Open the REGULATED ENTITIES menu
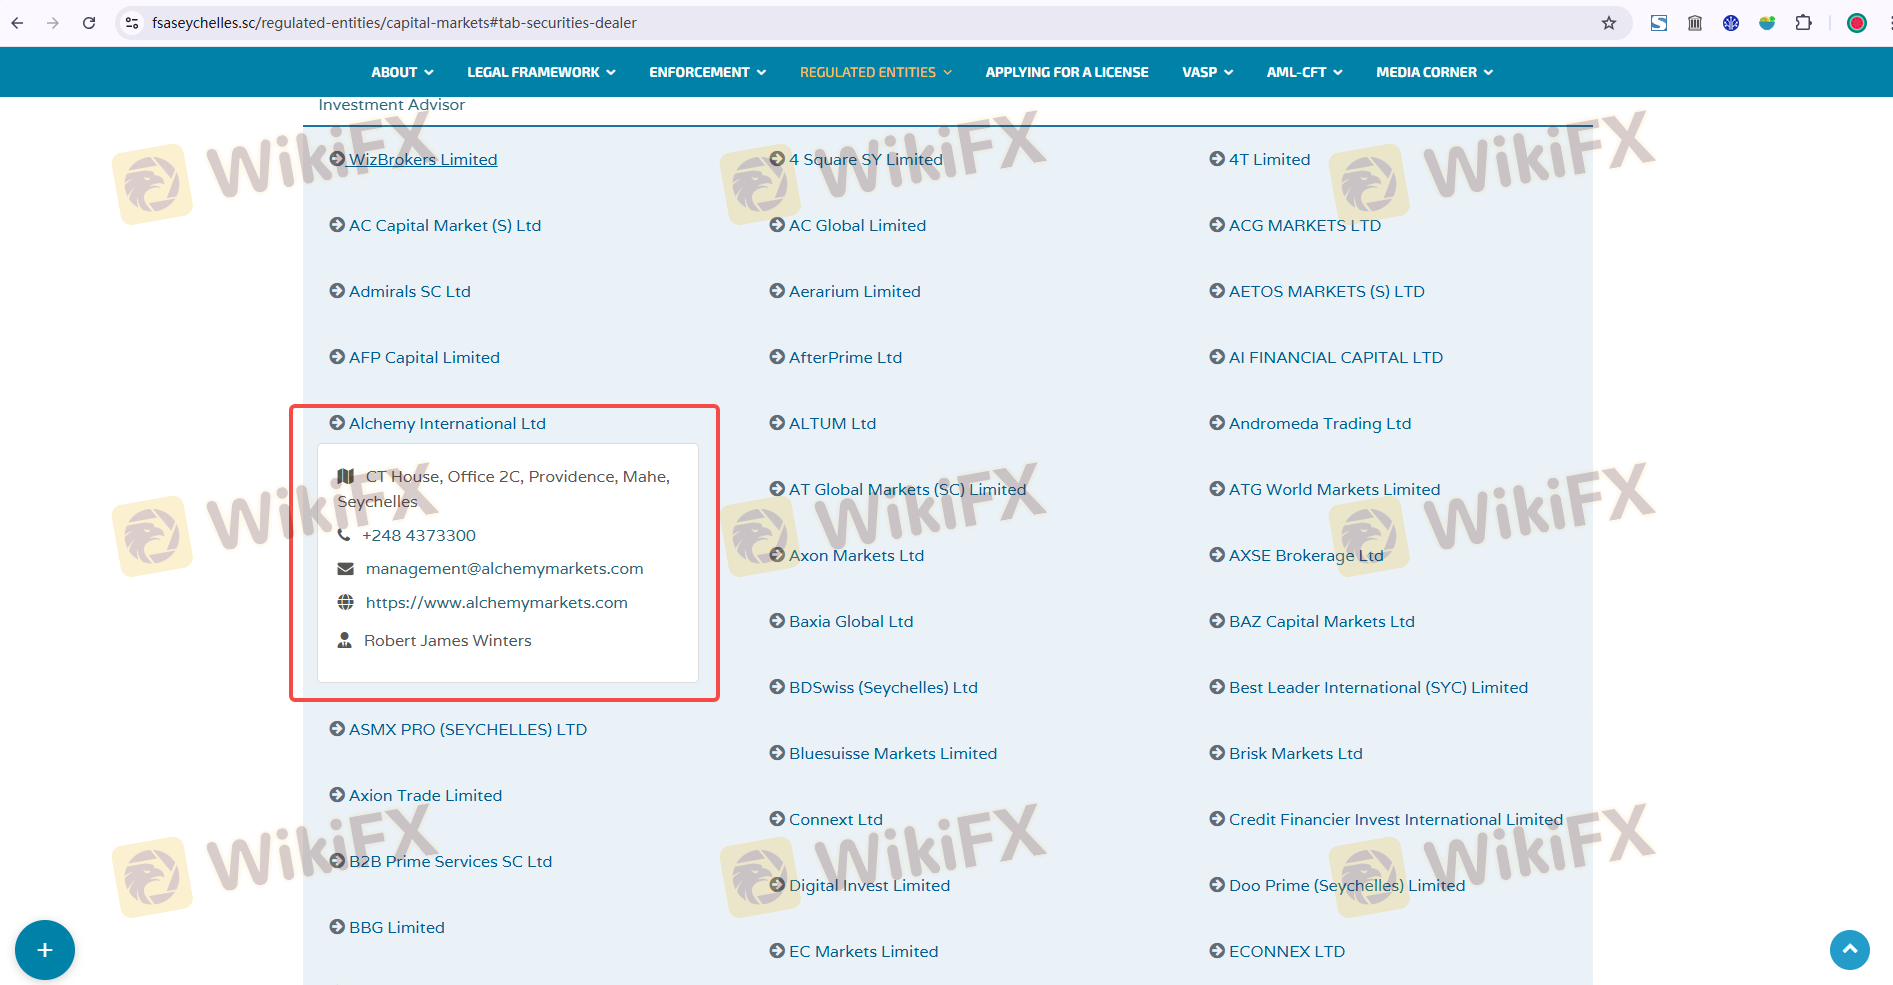The height and width of the screenshot is (985, 1893). point(875,72)
